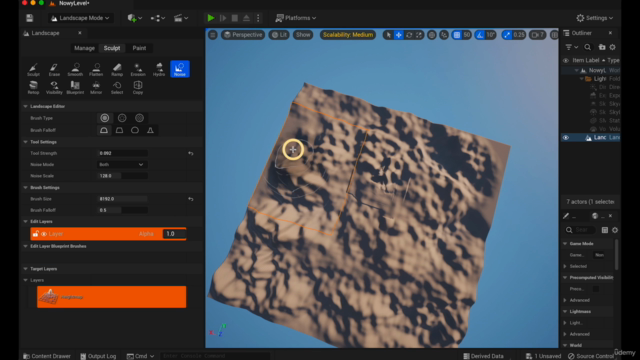Activate the rotate gizmo tool
This screenshot has width=640, height=360.
[x=409, y=35]
